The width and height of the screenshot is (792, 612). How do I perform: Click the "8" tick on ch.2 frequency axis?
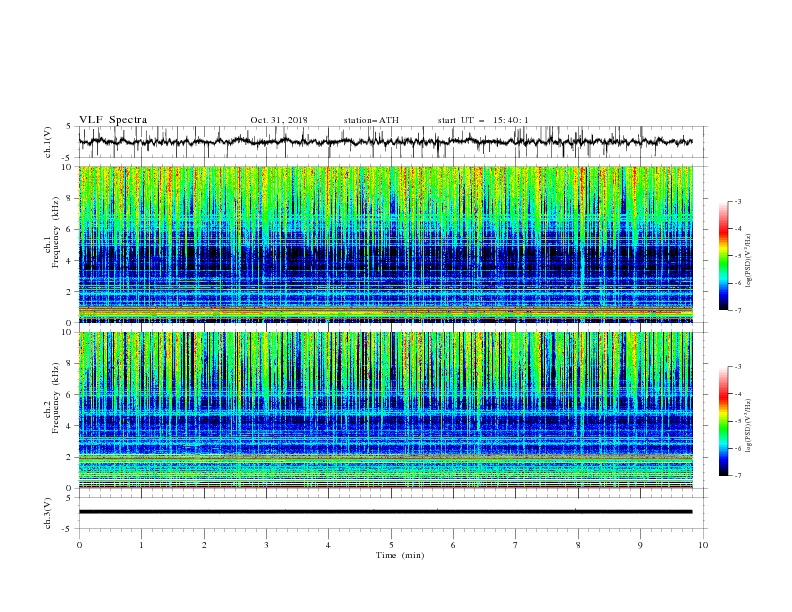point(69,364)
